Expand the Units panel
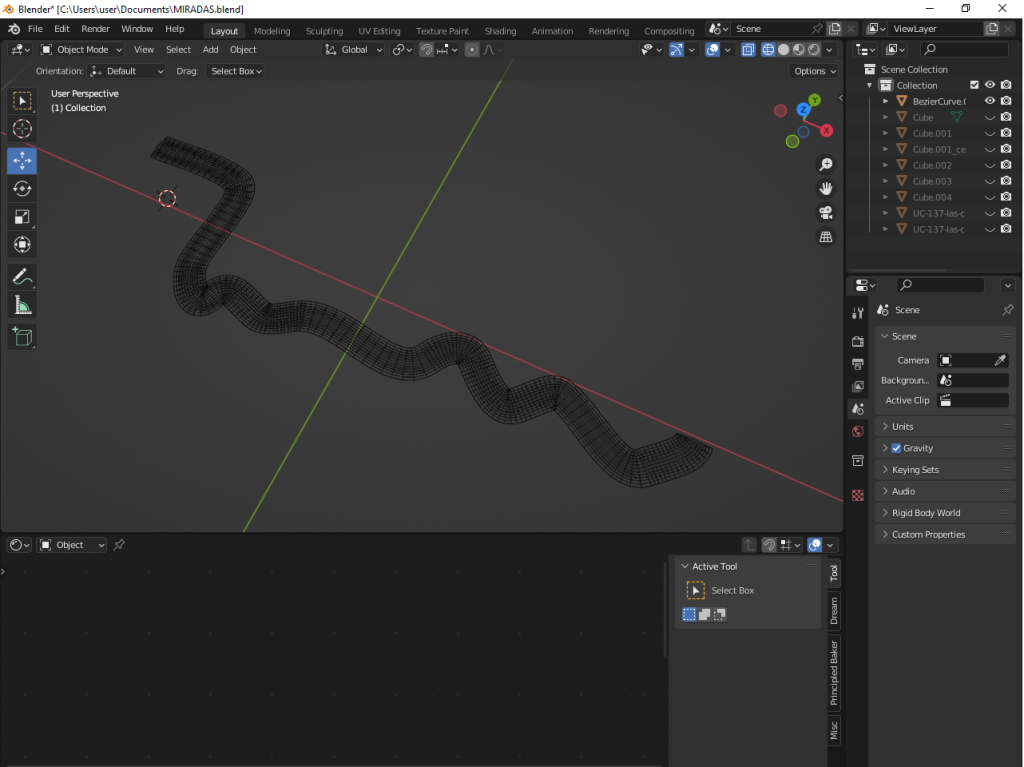This screenshot has height=767, width=1024. 902,426
